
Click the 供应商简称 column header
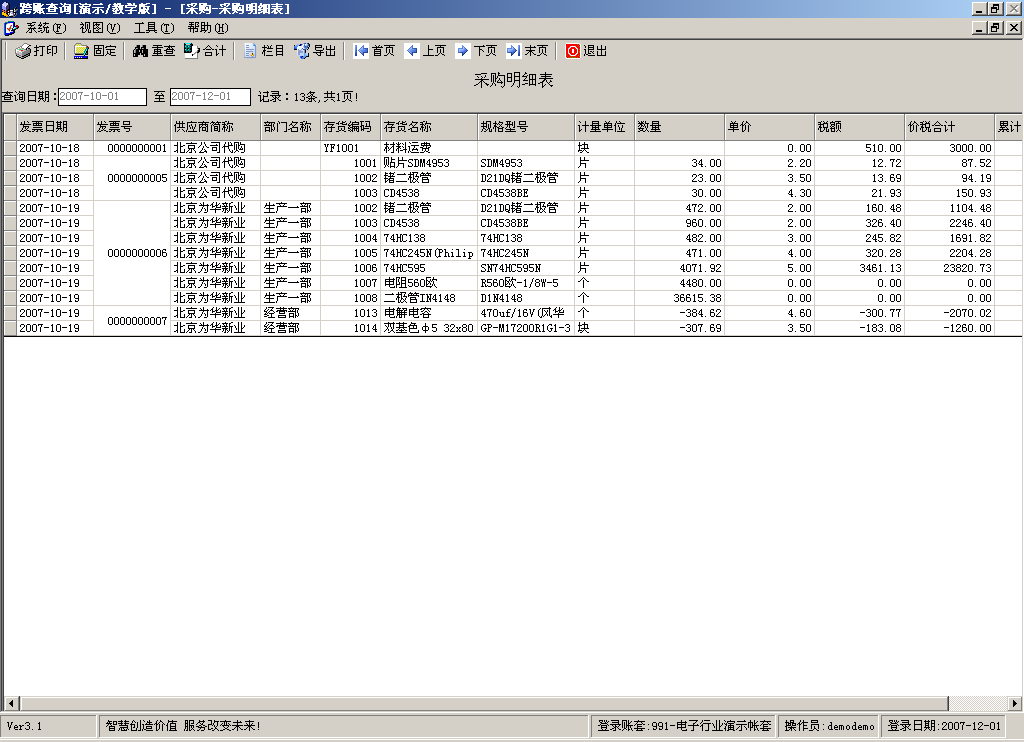tap(216, 127)
